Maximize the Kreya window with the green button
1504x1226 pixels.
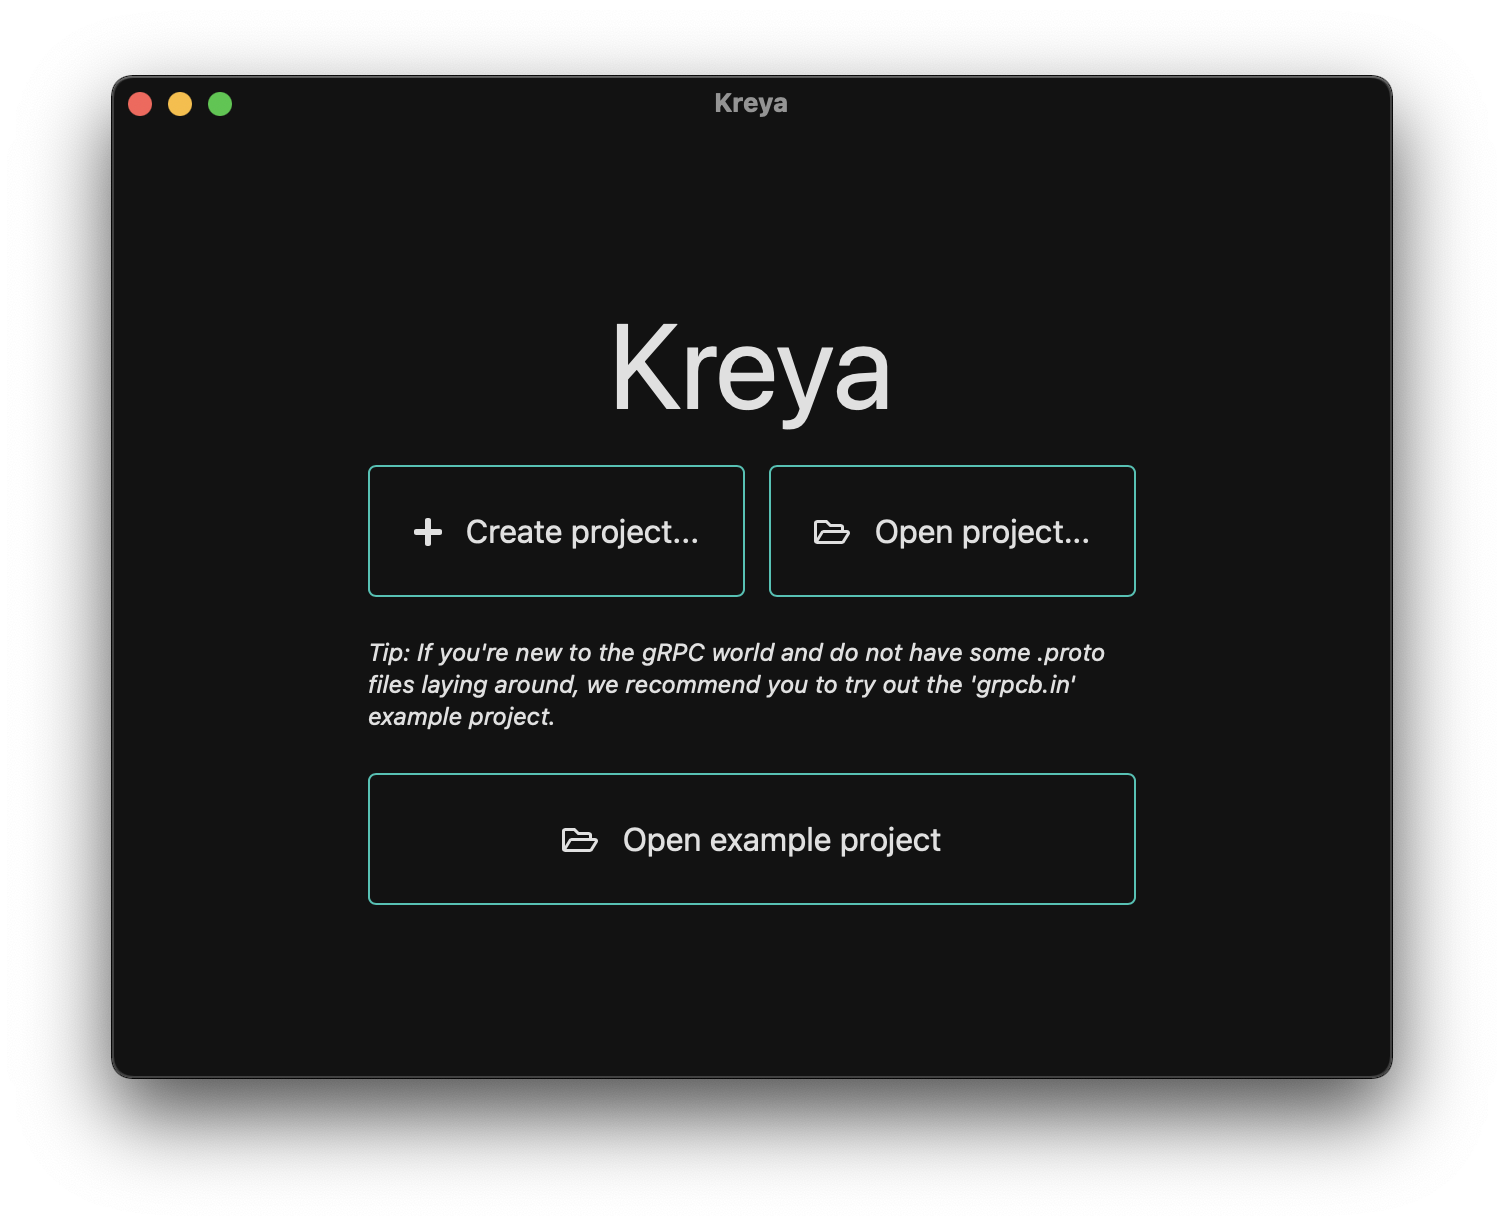pyautogui.click(x=220, y=104)
